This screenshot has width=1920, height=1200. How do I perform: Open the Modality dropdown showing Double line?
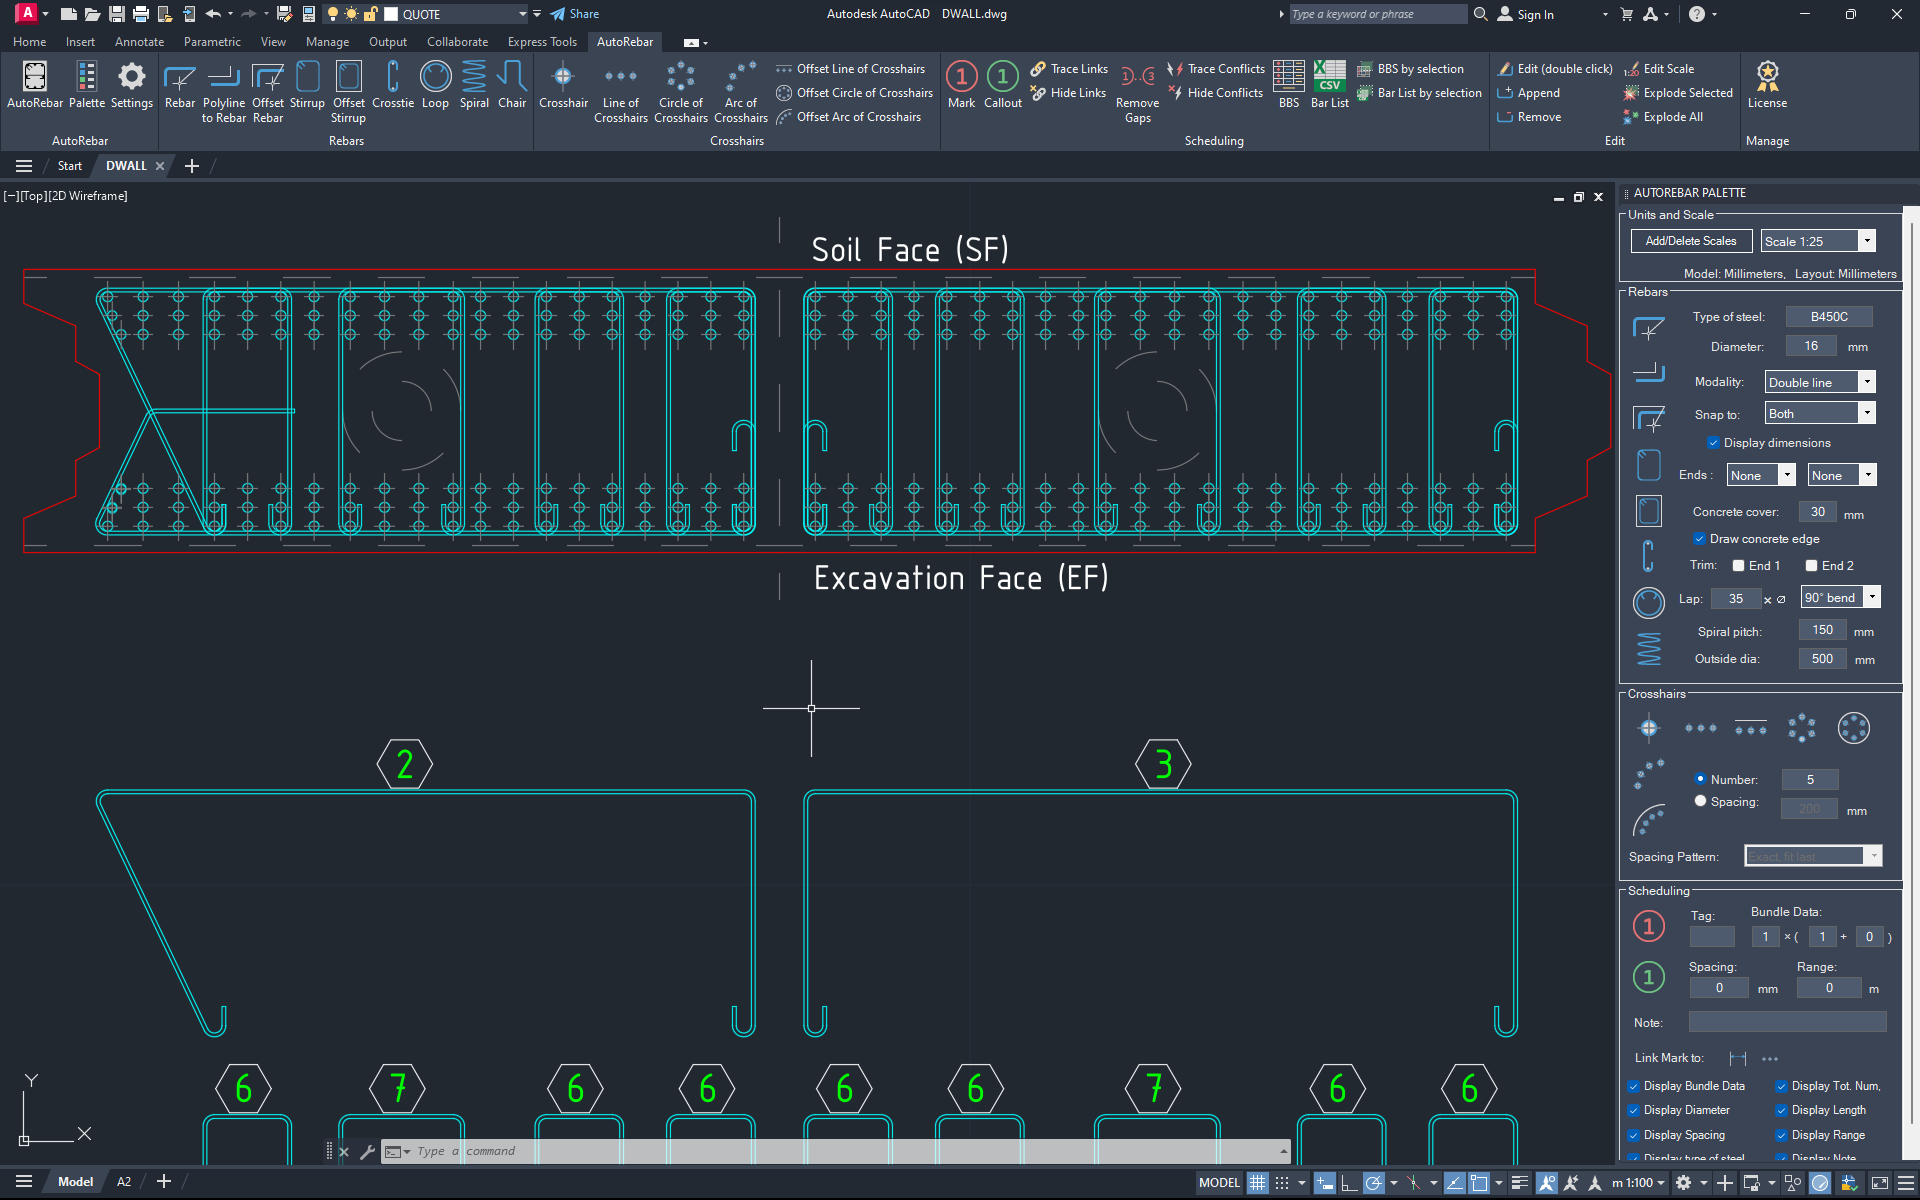point(1867,381)
